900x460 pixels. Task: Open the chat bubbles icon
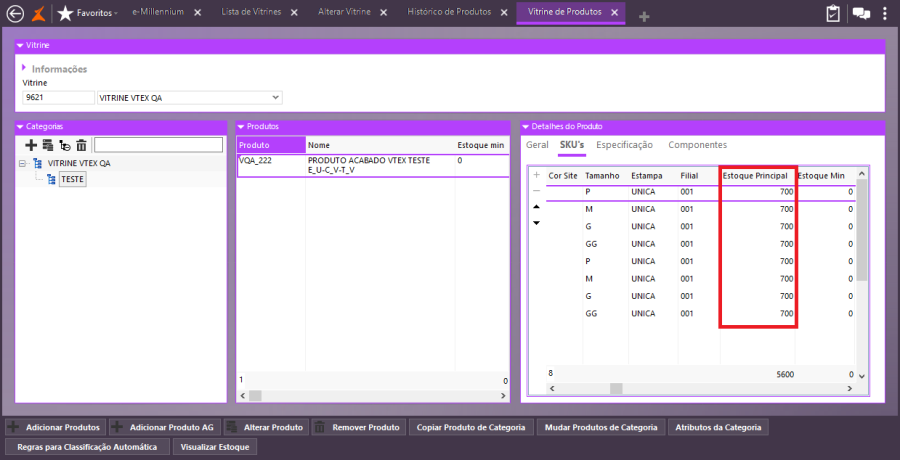point(860,13)
